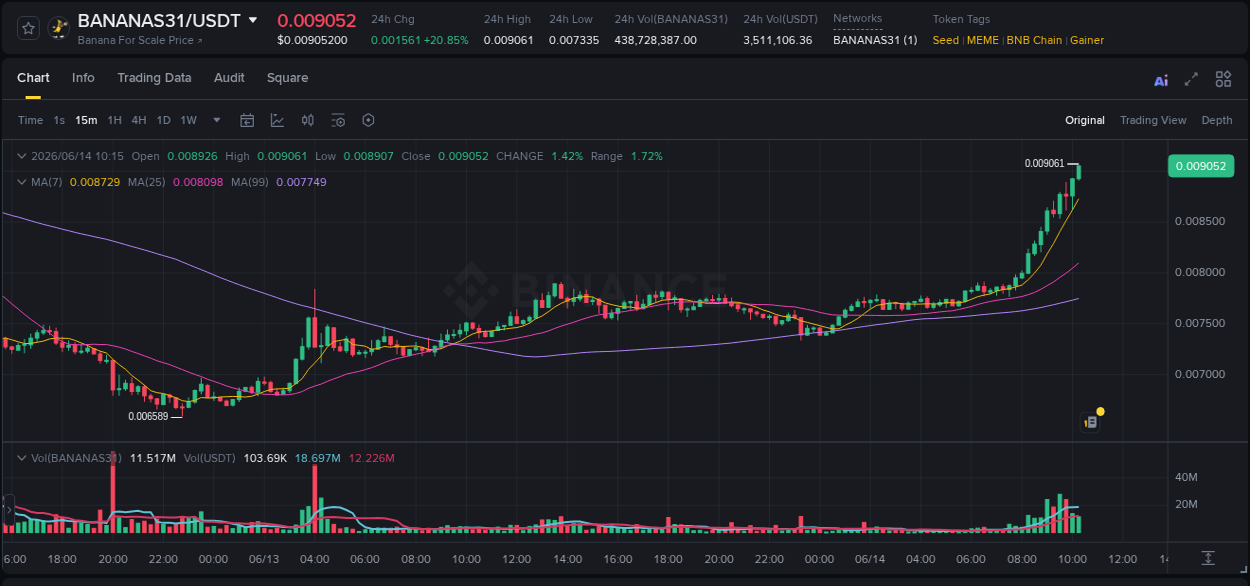Screen dimensions: 1250x586
Task: Add BANANAS31/USDT to favorites with star icon
Action: click(x=29, y=28)
